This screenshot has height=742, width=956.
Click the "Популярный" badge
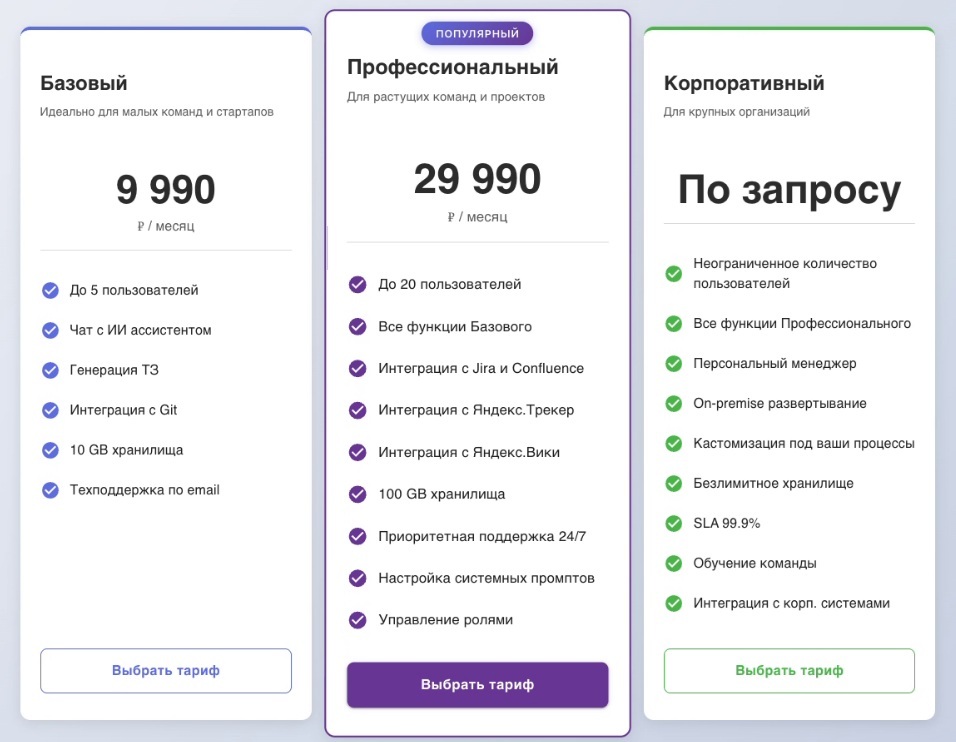tap(477, 34)
